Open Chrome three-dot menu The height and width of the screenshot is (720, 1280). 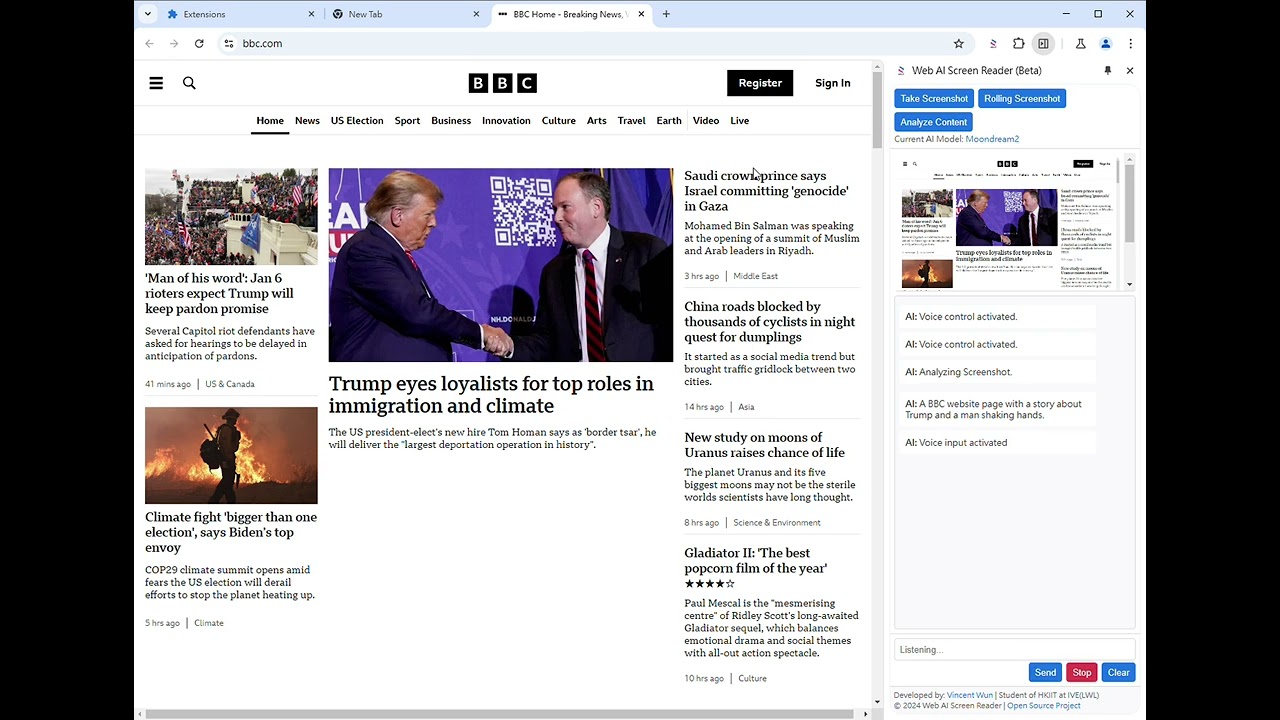tap(1130, 43)
